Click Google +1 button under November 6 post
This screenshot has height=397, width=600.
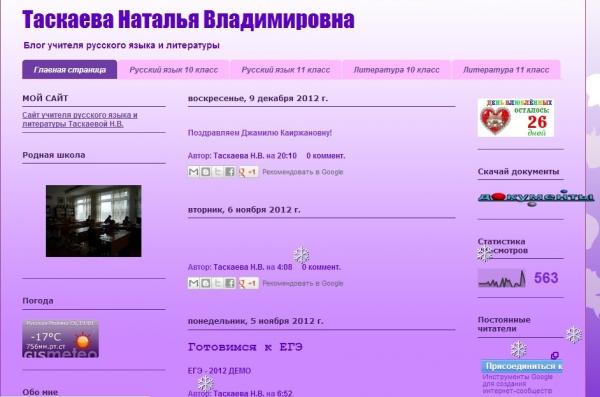tap(248, 283)
